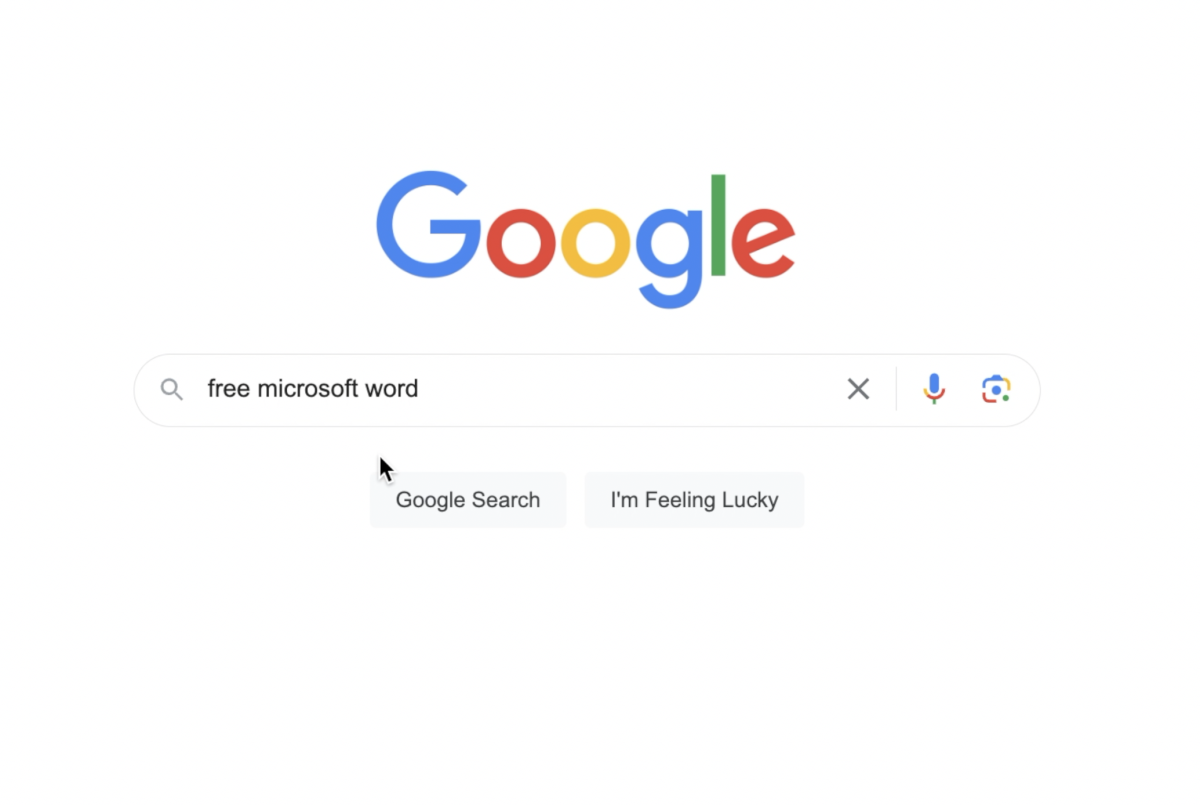Image resolution: width=1200 pixels, height=805 pixels.
Task: Click the yellow o in the logo
Action: click(595, 243)
